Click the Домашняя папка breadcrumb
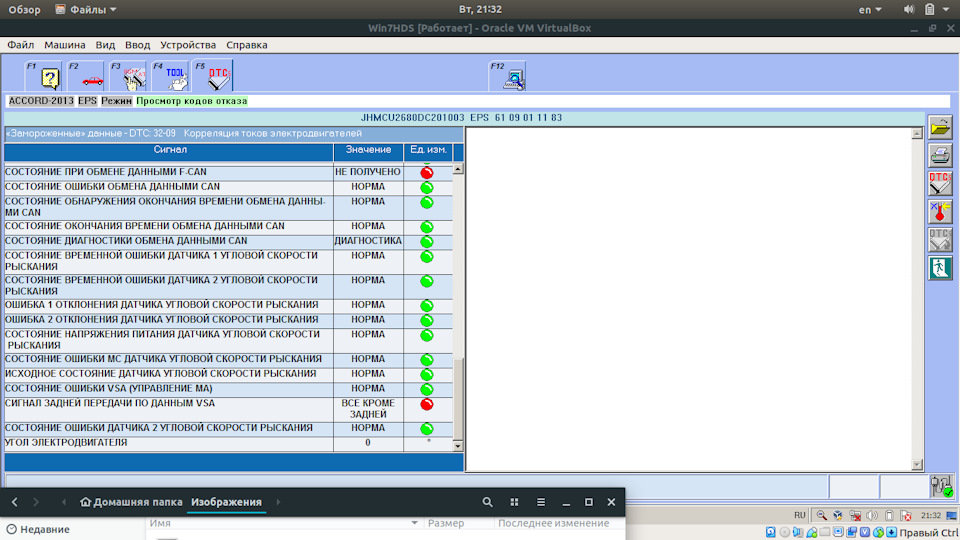Screen dimensions: 960x540 pyautogui.click(x=131, y=502)
